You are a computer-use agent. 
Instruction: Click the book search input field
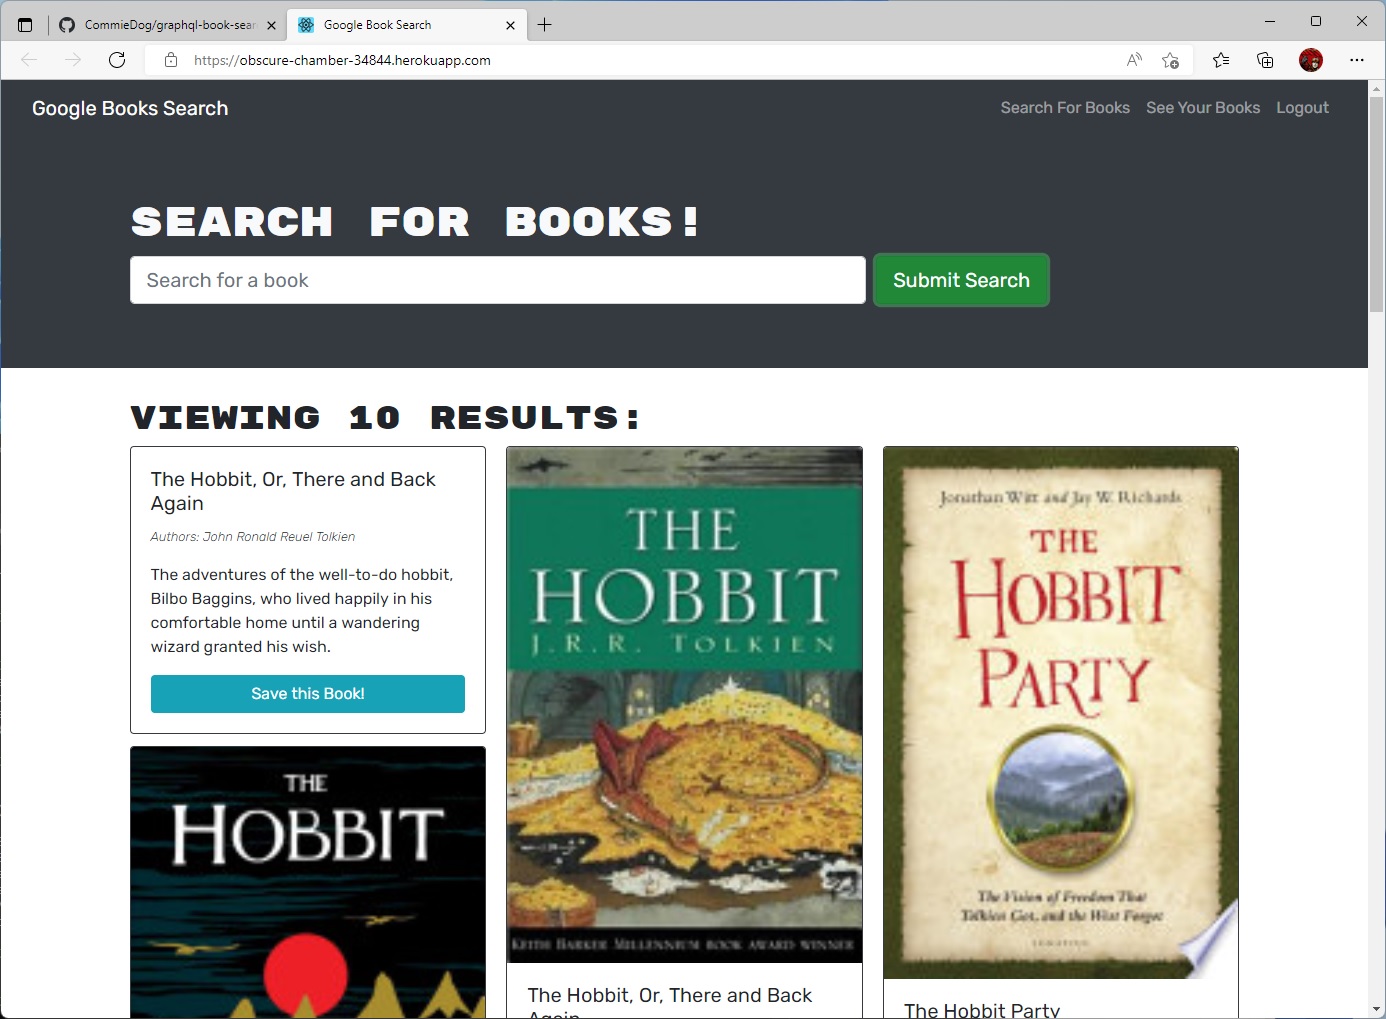click(x=497, y=280)
